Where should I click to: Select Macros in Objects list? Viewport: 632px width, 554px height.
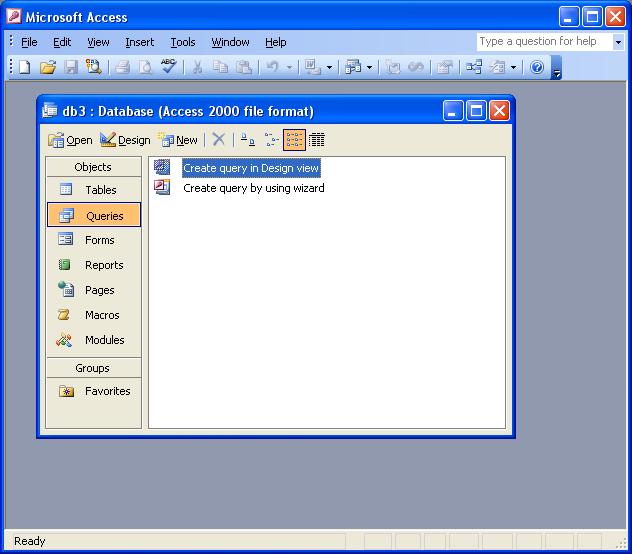[x=93, y=315]
